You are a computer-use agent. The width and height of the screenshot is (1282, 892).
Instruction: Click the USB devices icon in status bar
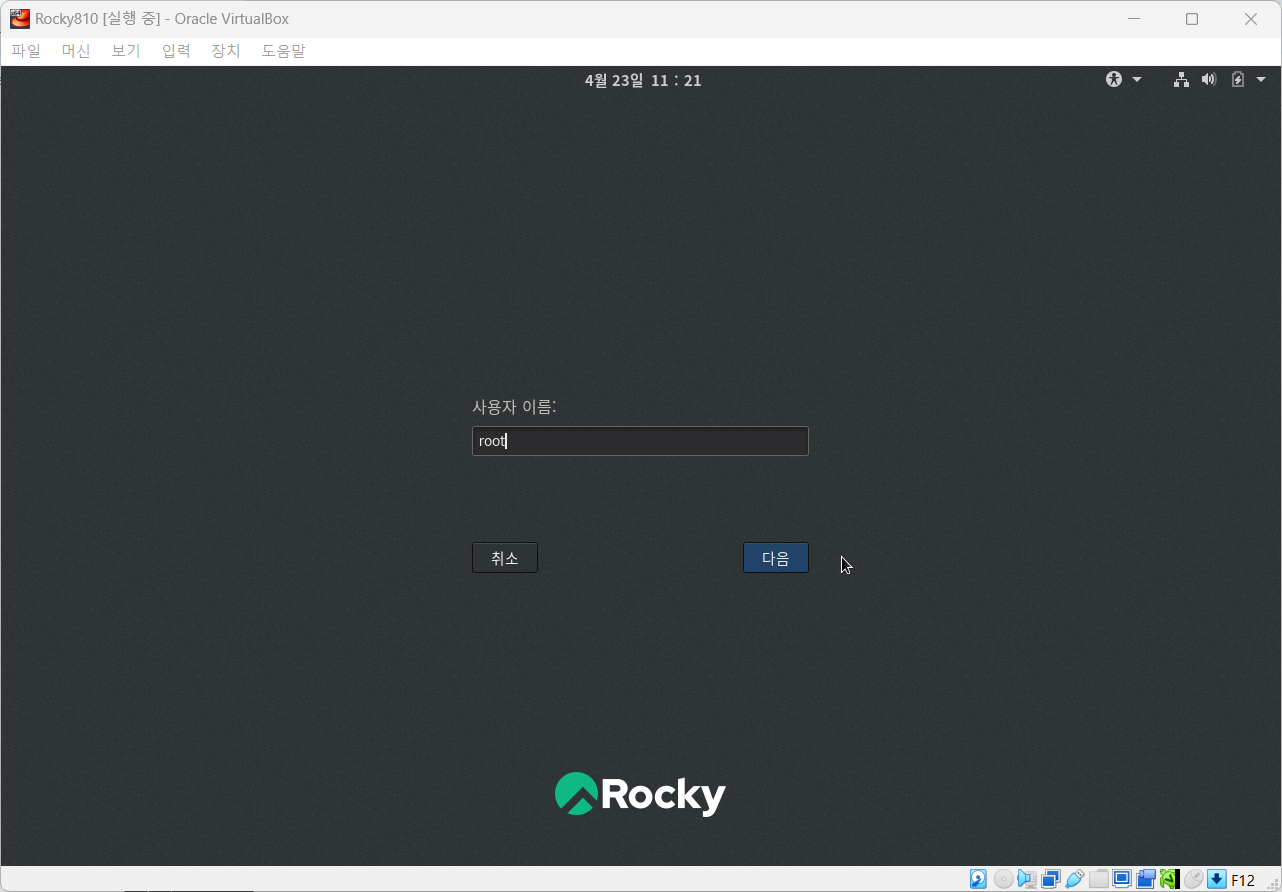(x=1075, y=879)
